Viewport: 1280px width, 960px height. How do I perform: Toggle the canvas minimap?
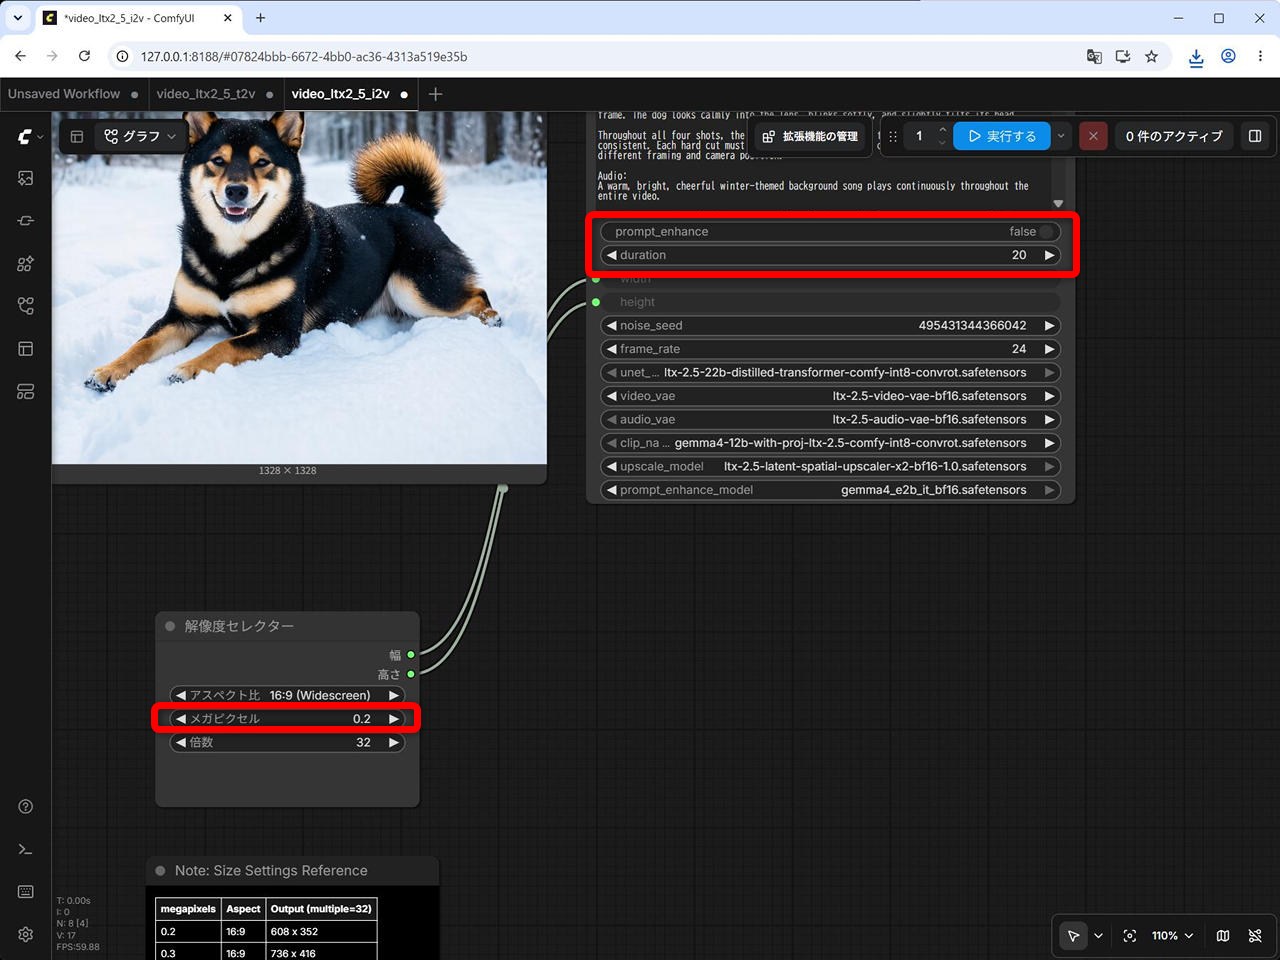[1223, 936]
